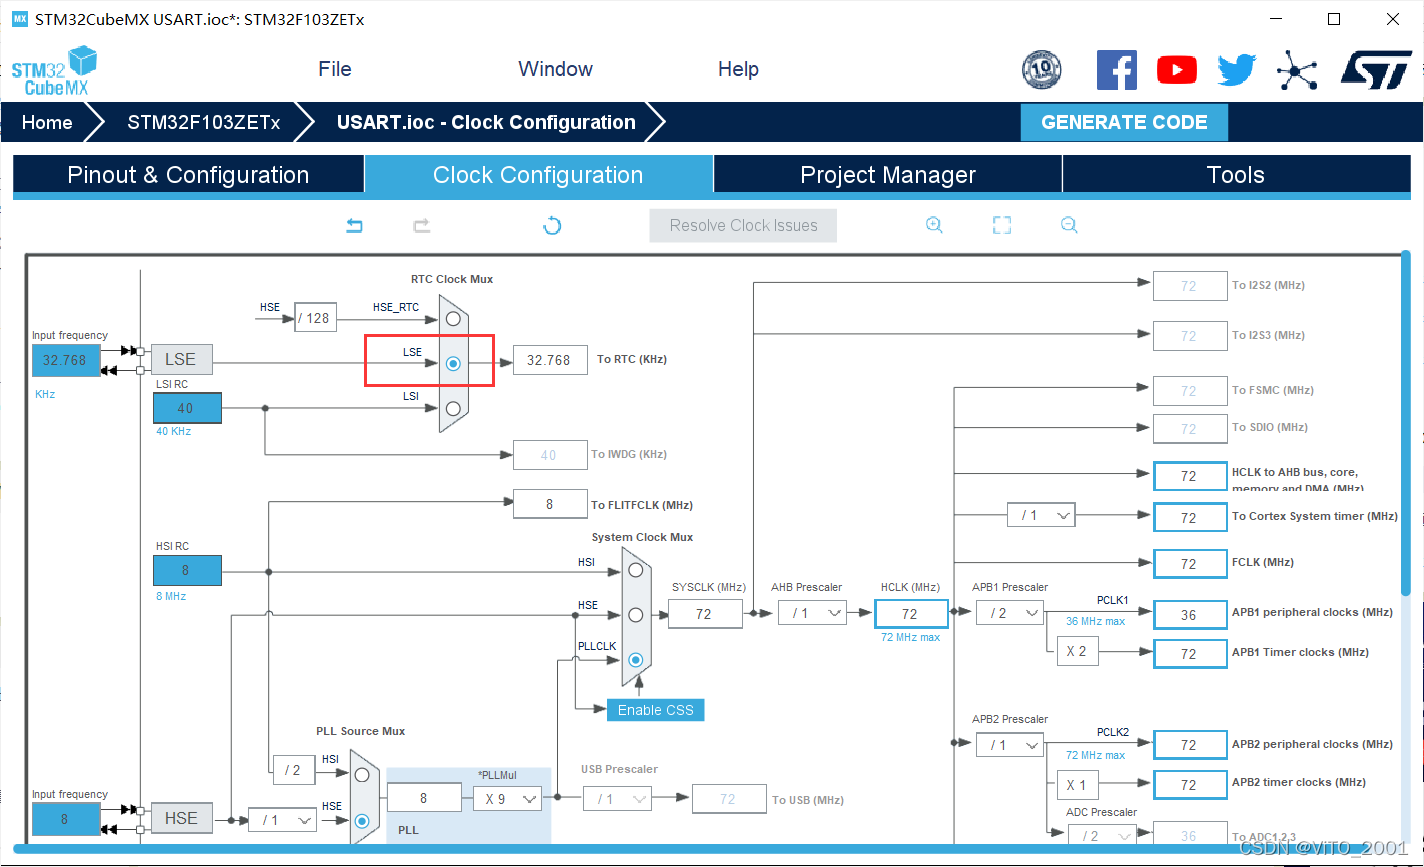Open the PLLMul X 9 dropdown
The image size is (1424, 867).
507,799
